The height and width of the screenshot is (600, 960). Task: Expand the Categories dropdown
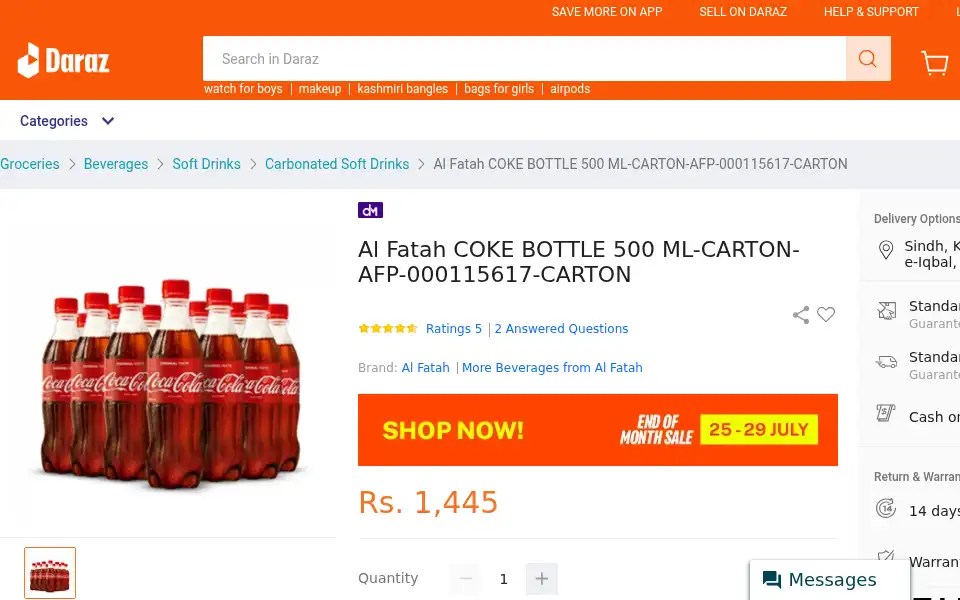[67, 121]
